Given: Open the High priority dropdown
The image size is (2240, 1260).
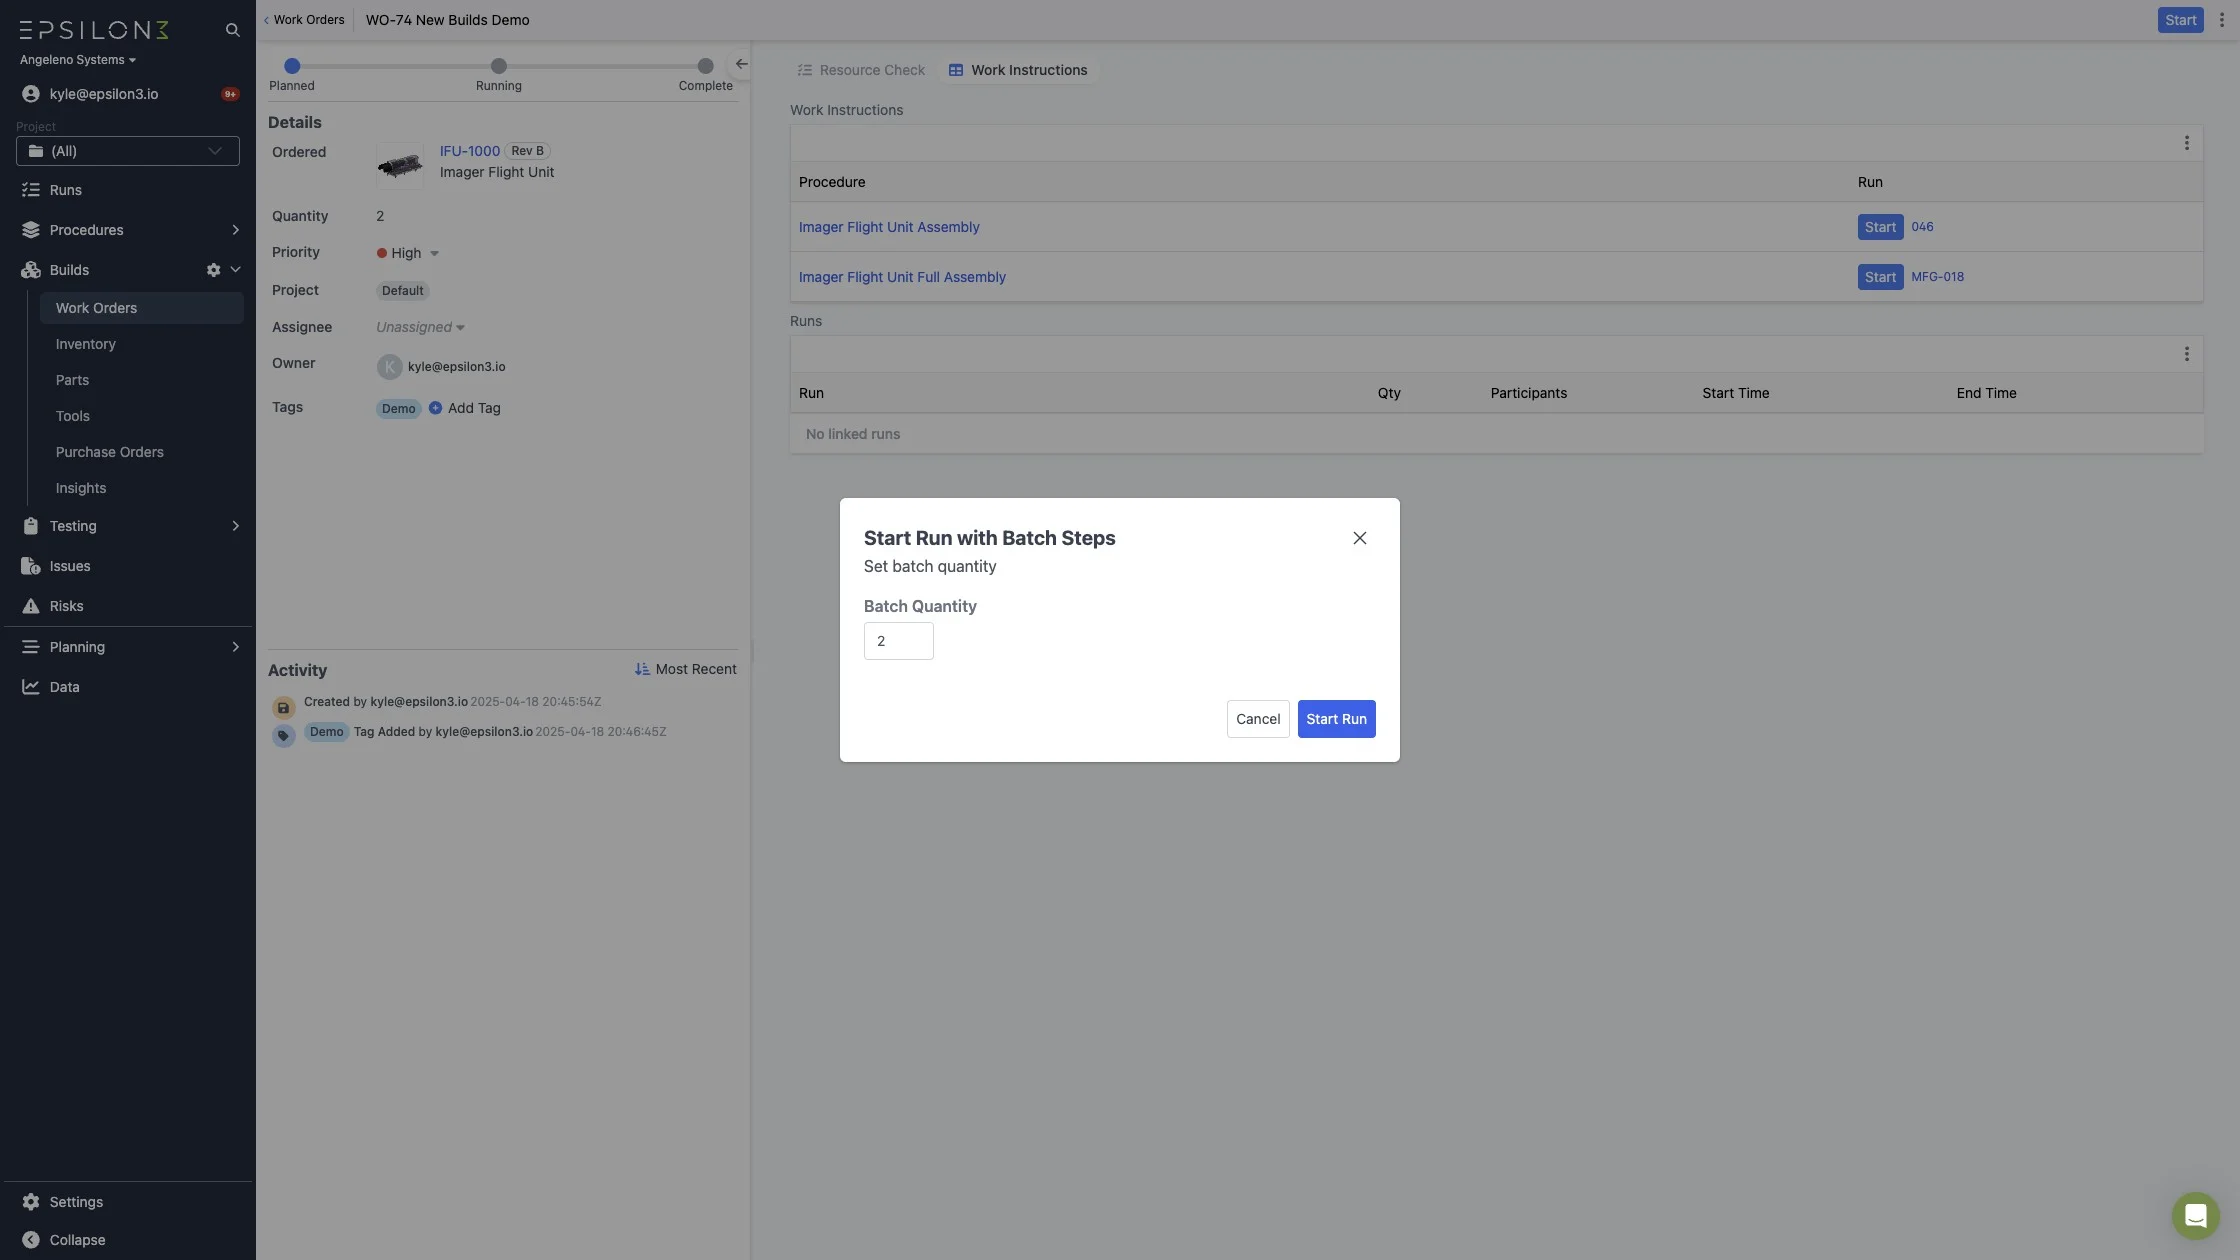Looking at the screenshot, I should click(408, 253).
